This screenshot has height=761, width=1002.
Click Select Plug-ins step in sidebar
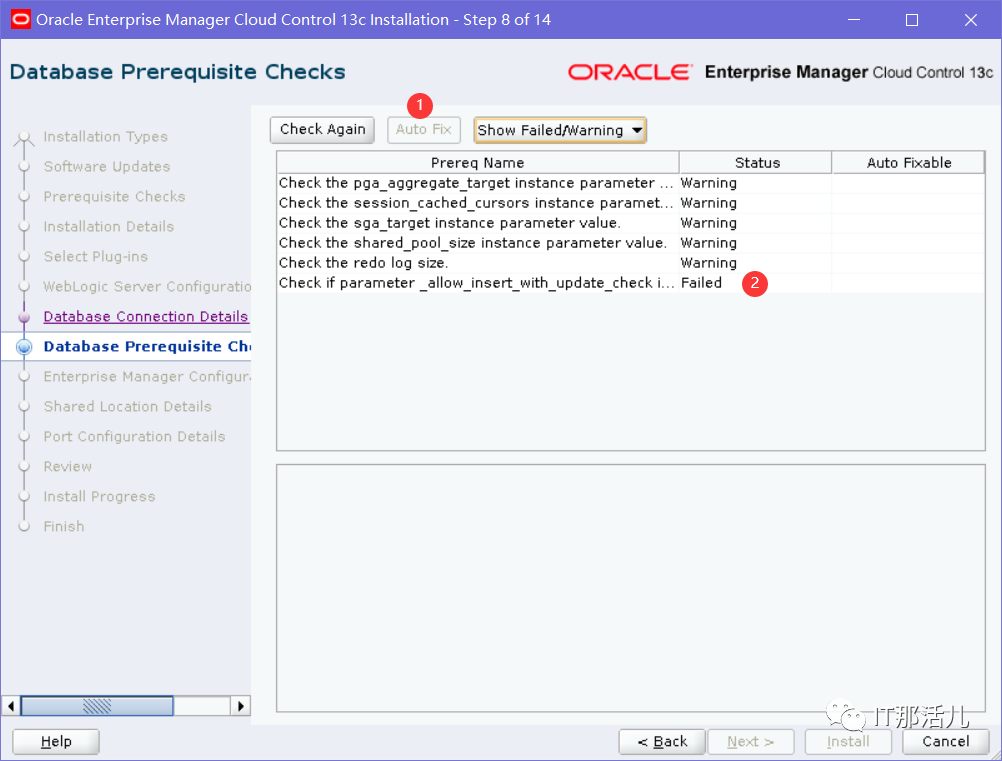coord(96,257)
